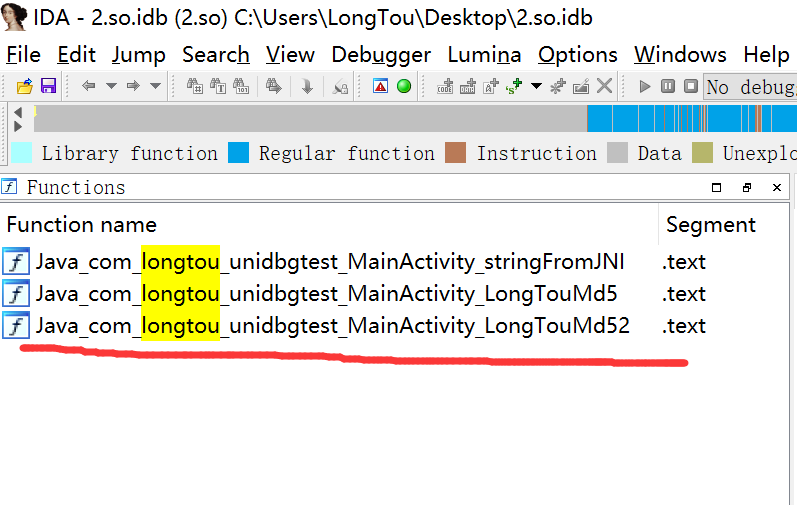Open the Lumina menu
The width and height of the screenshot is (797, 505).
pyautogui.click(x=484, y=54)
